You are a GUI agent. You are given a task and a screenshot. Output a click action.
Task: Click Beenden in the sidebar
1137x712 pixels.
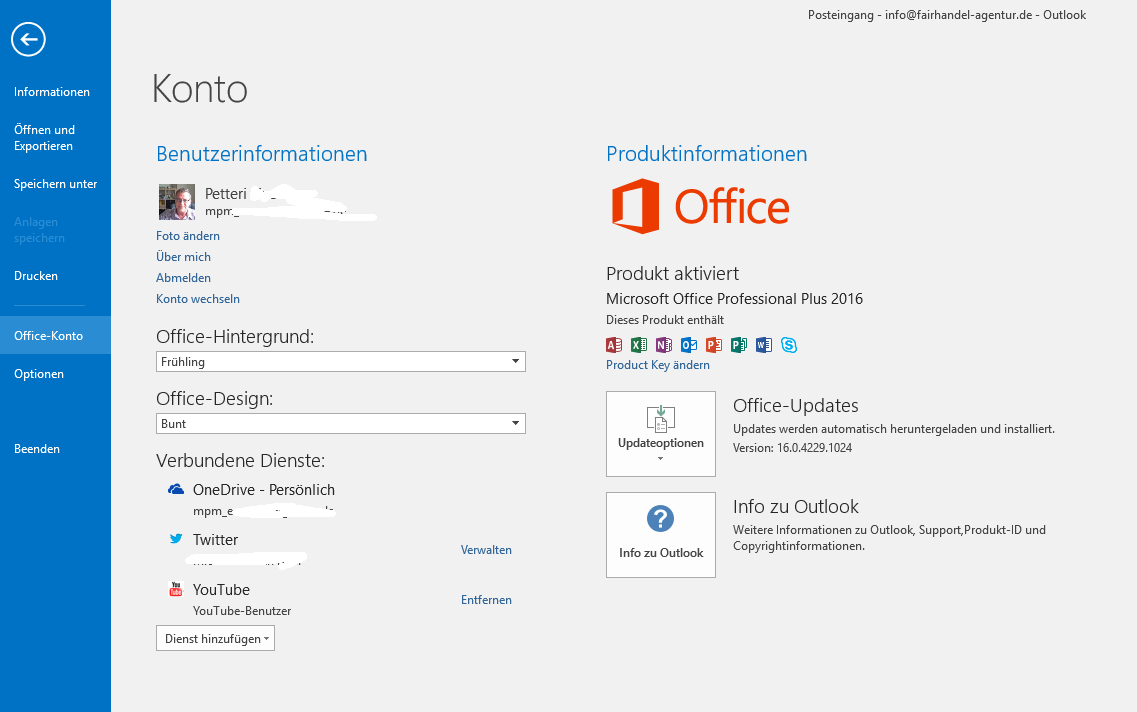pyautogui.click(x=36, y=449)
